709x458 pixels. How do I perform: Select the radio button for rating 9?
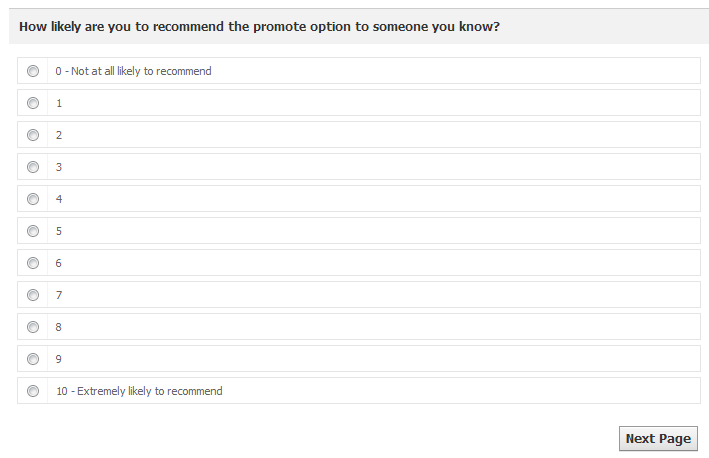pyautogui.click(x=33, y=359)
